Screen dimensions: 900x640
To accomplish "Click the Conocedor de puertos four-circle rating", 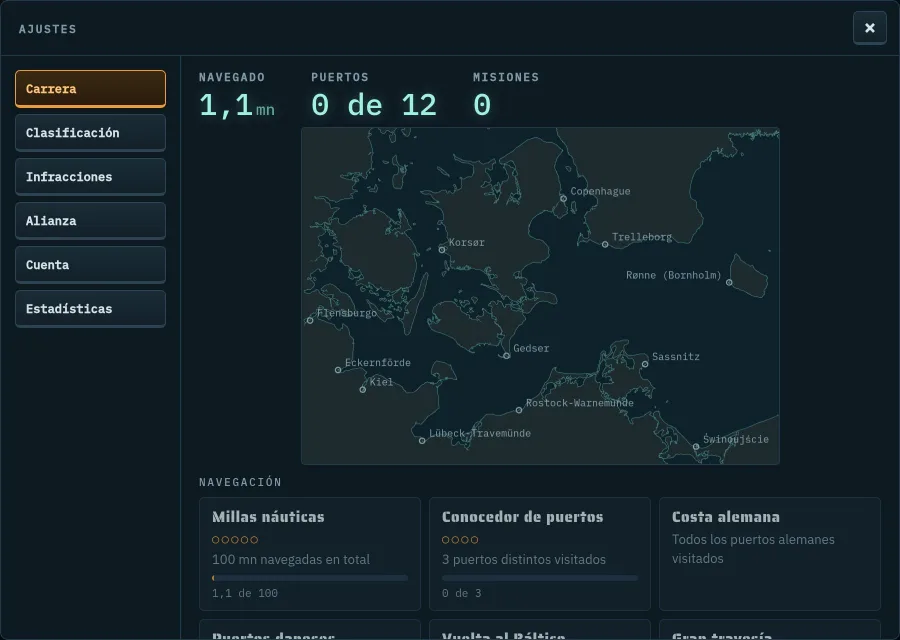I will (x=460, y=540).
